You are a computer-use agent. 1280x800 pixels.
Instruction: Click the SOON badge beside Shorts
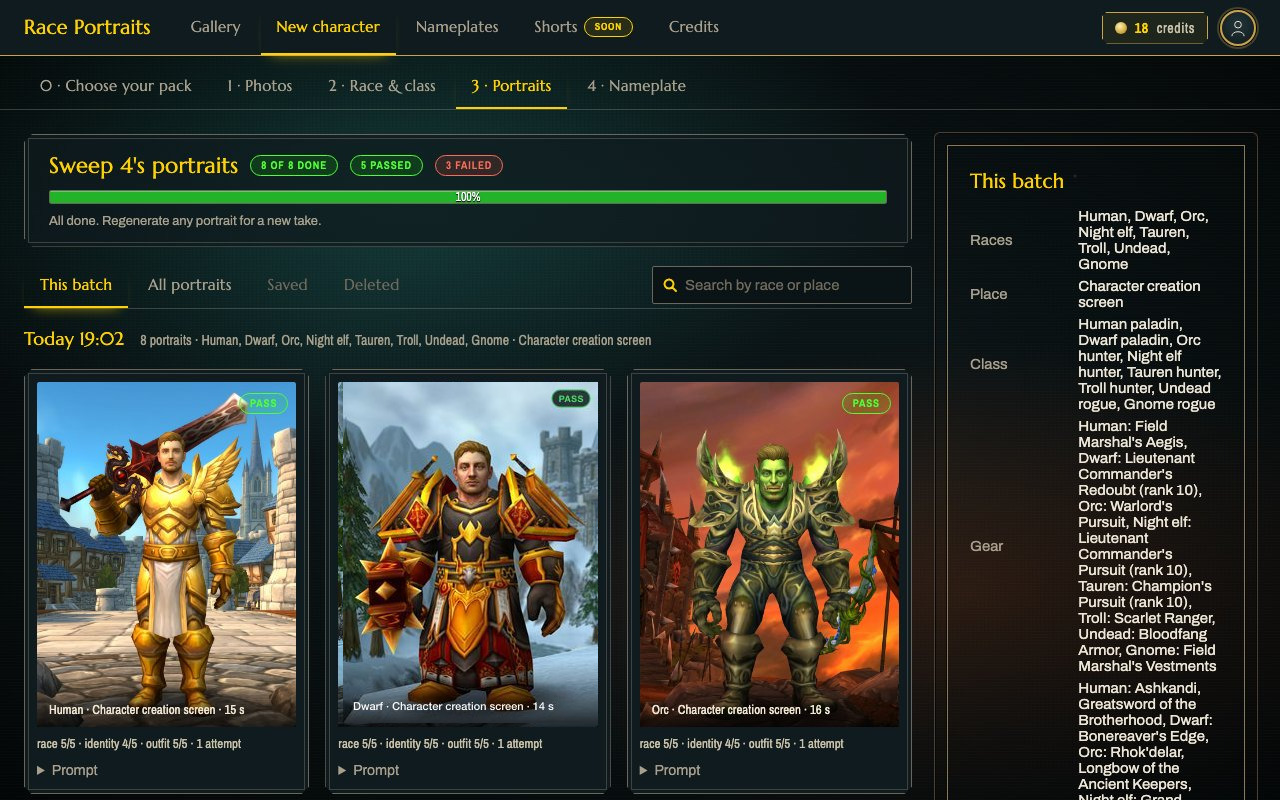pyautogui.click(x=608, y=27)
